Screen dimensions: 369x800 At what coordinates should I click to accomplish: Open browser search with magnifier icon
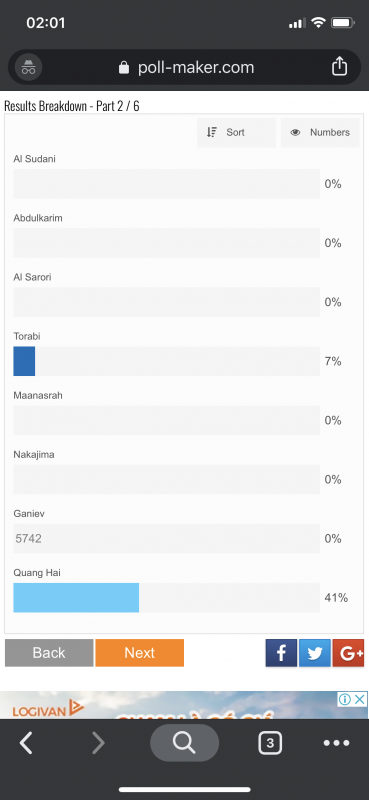click(184, 743)
